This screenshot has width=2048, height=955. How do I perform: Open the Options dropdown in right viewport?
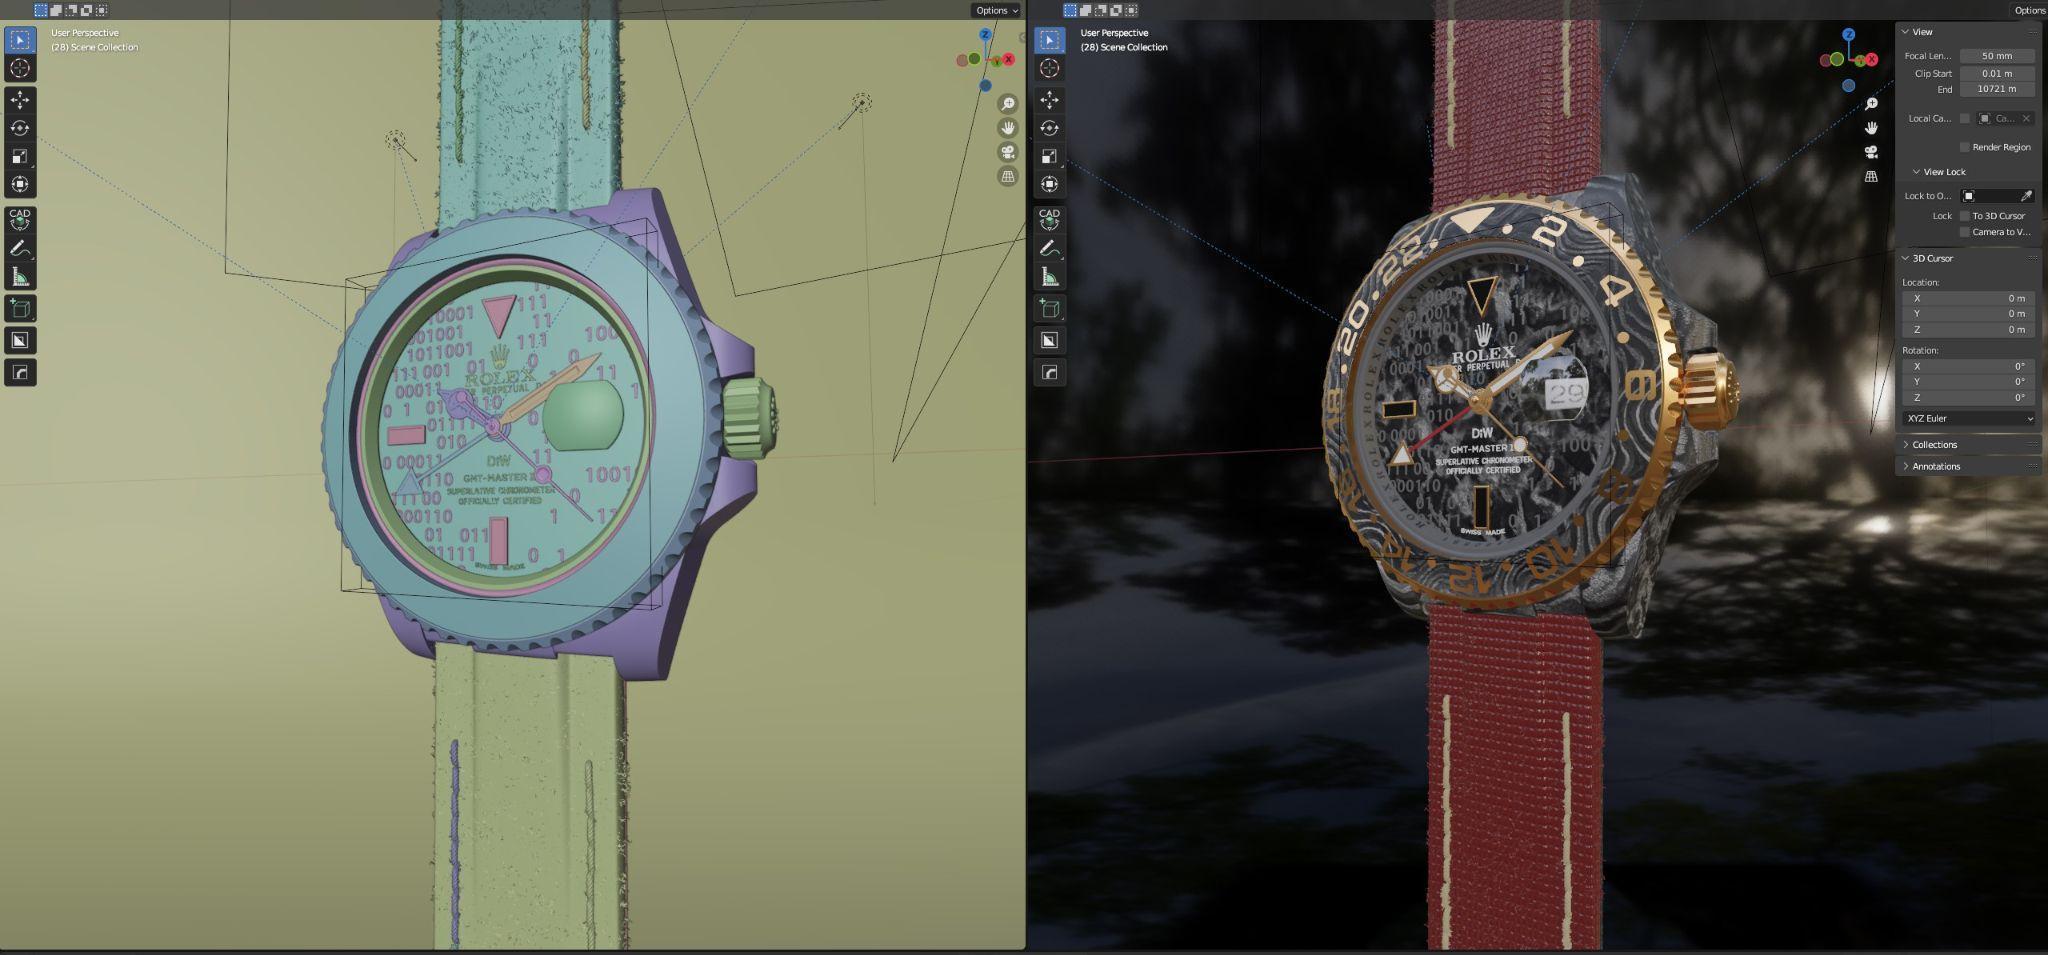pos(2029,10)
